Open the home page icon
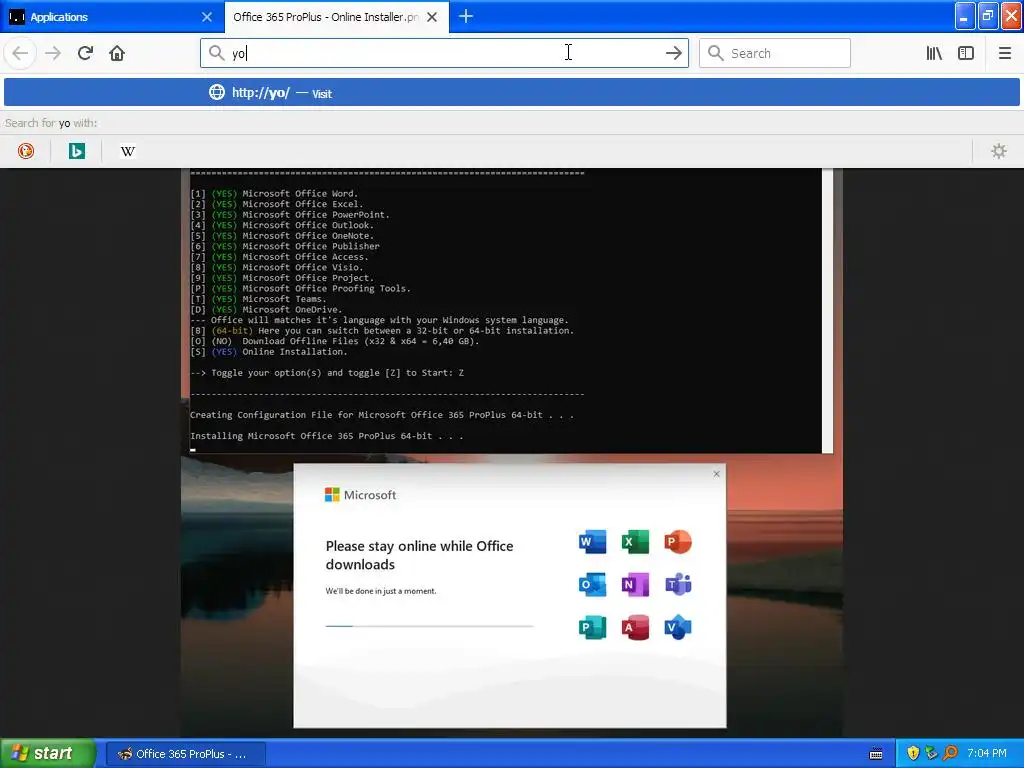Image resolution: width=1024 pixels, height=768 pixels. click(x=117, y=53)
